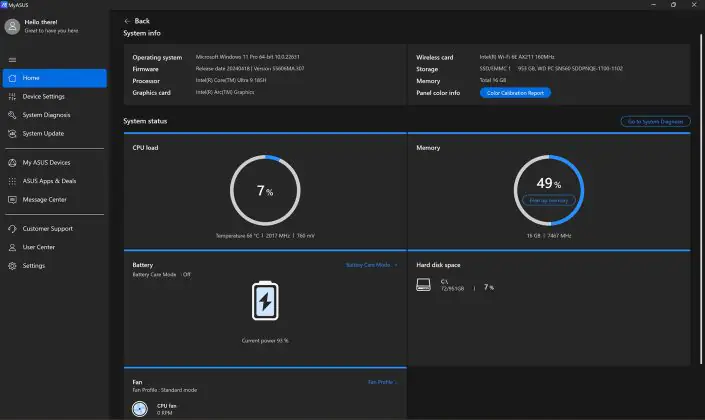Click the CPU fan icon
Image resolution: width=705 pixels, height=420 pixels.
point(140,409)
